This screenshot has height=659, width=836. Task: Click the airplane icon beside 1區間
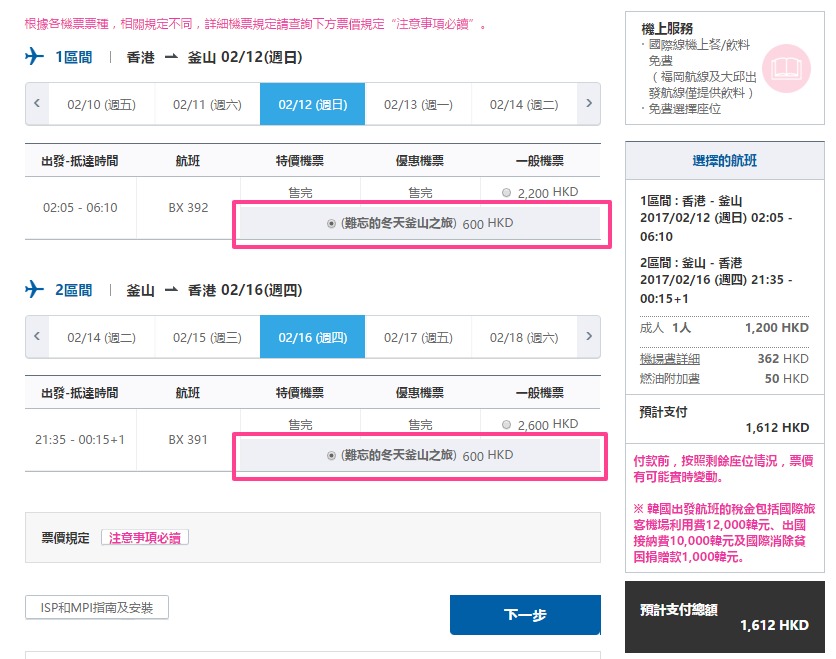tap(35, 57)
